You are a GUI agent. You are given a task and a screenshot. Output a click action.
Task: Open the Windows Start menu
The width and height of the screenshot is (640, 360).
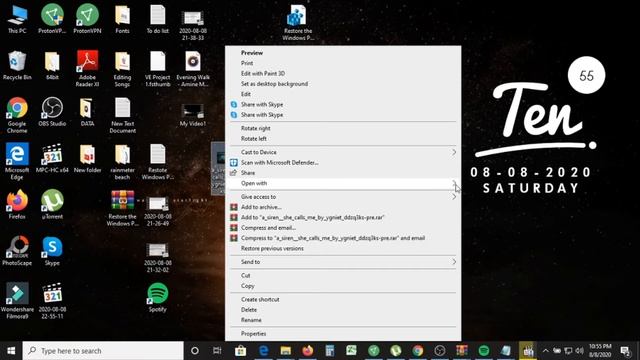coord(11,351)
